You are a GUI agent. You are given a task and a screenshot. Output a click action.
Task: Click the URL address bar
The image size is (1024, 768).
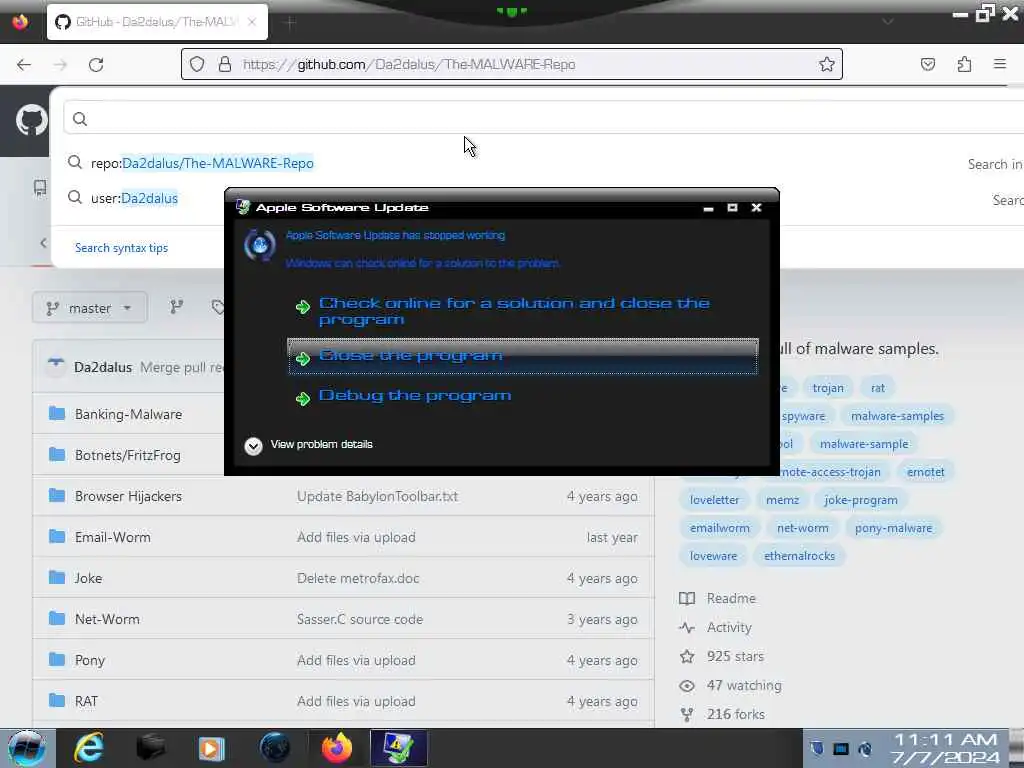tap(511, 64)
